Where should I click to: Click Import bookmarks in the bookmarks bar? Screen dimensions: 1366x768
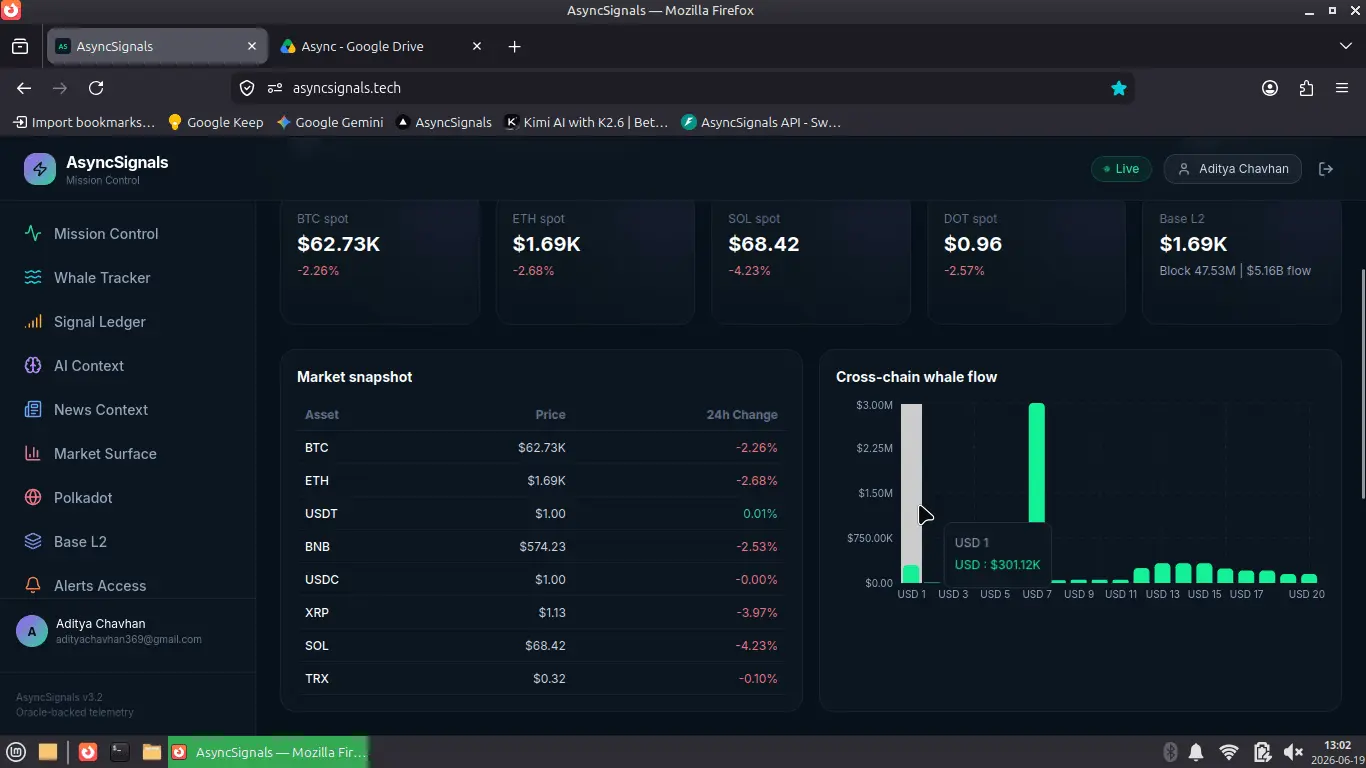84,122
